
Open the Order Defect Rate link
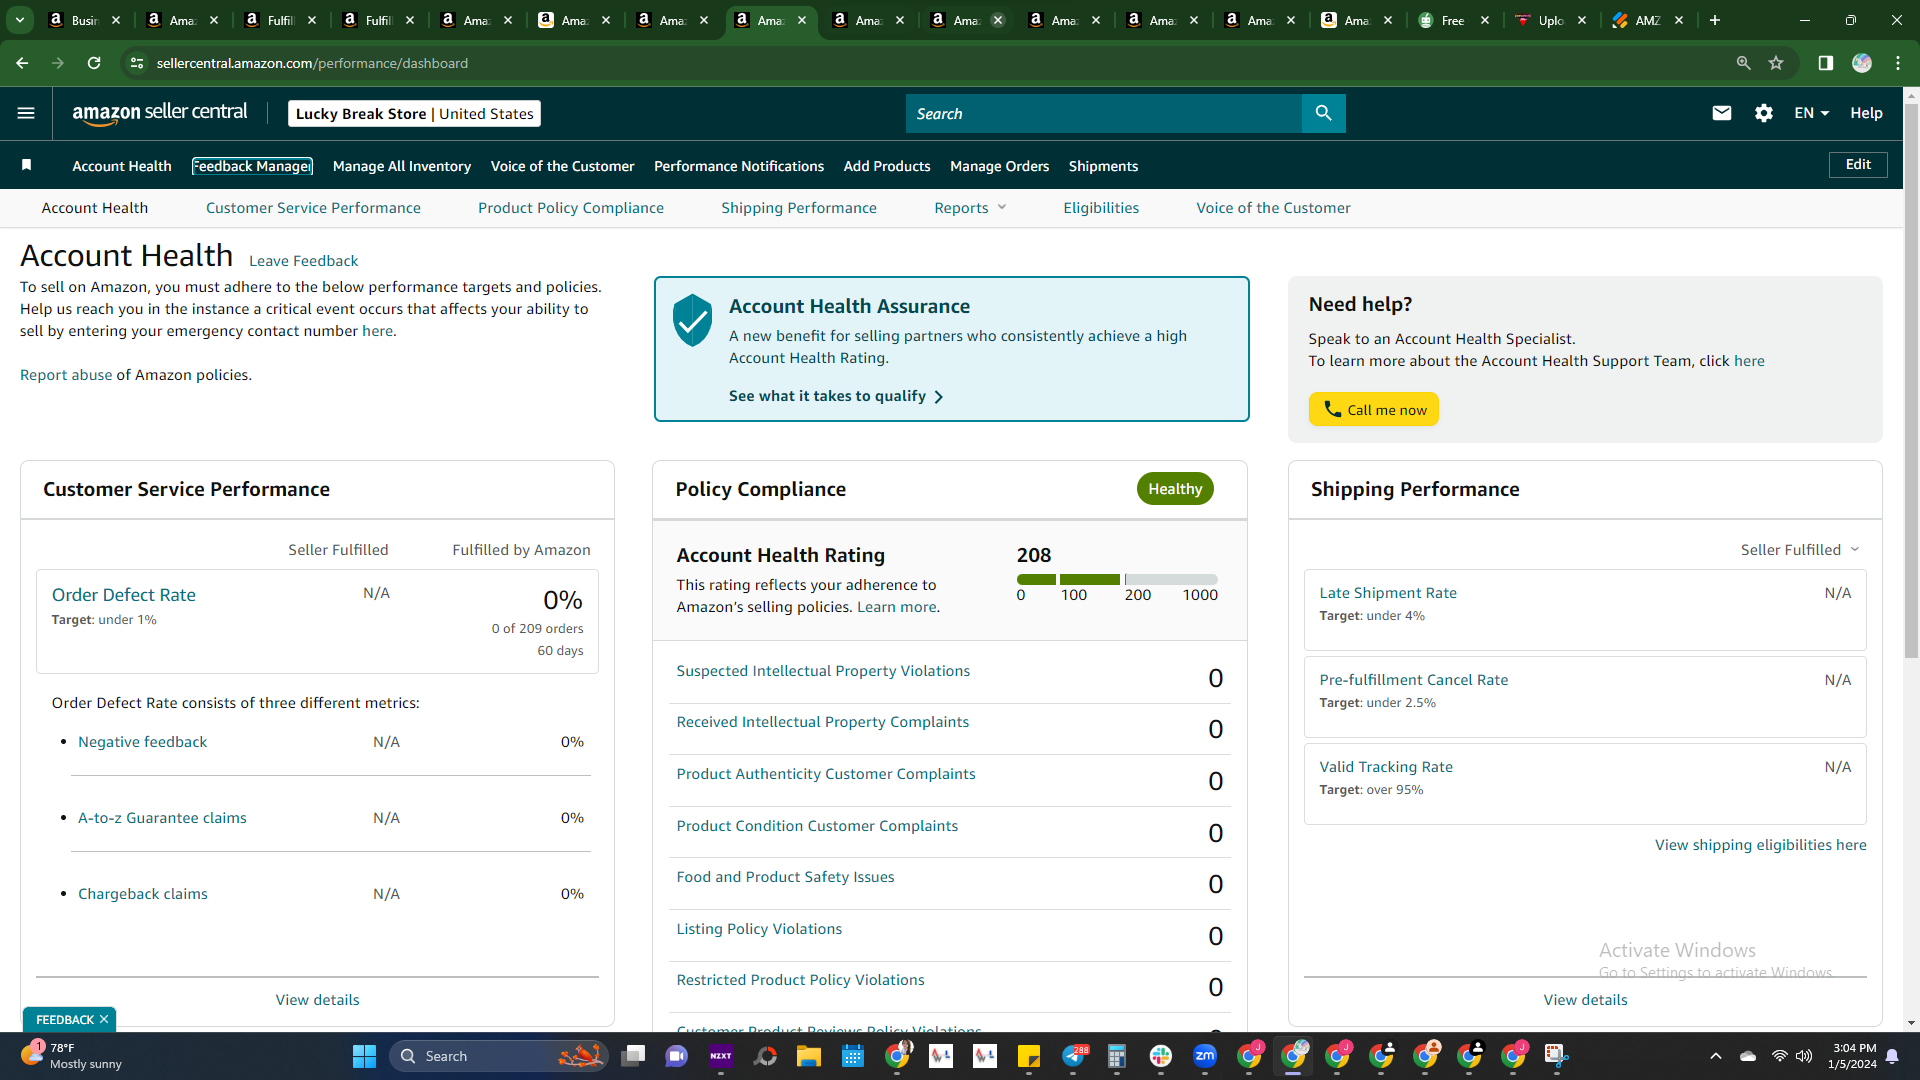click(x=124, y=595)
